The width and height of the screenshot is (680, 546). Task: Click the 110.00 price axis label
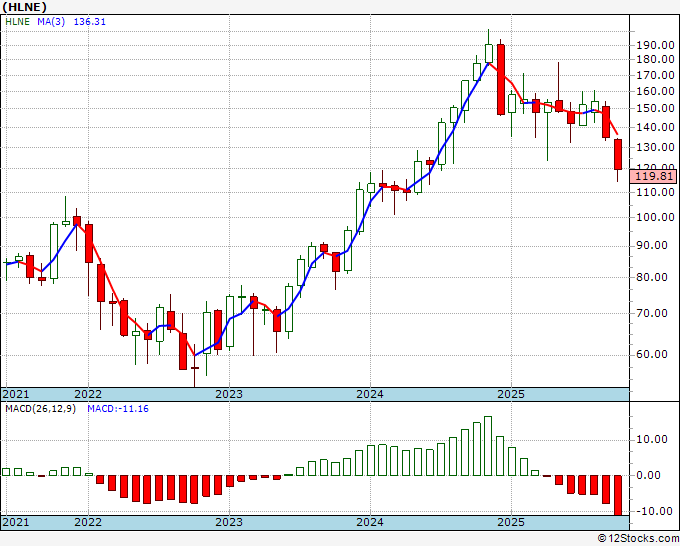pos(655,192)
